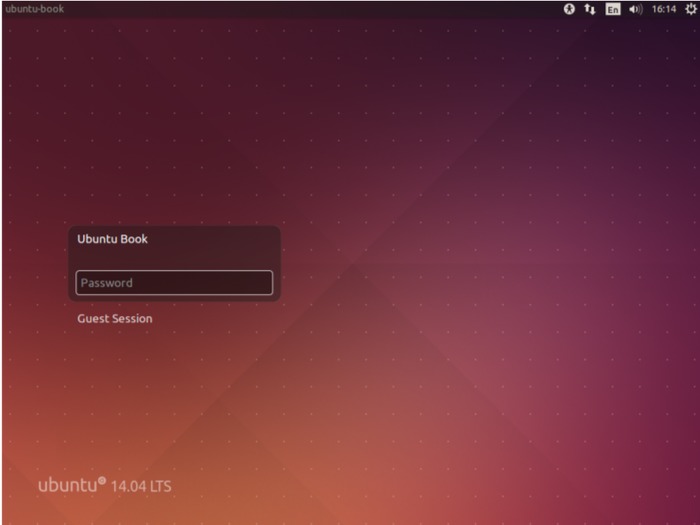The width and height of the screenshot is (700, 525).
Task: Click the En keyboard layout indicator
Action: tap(613, 9)
